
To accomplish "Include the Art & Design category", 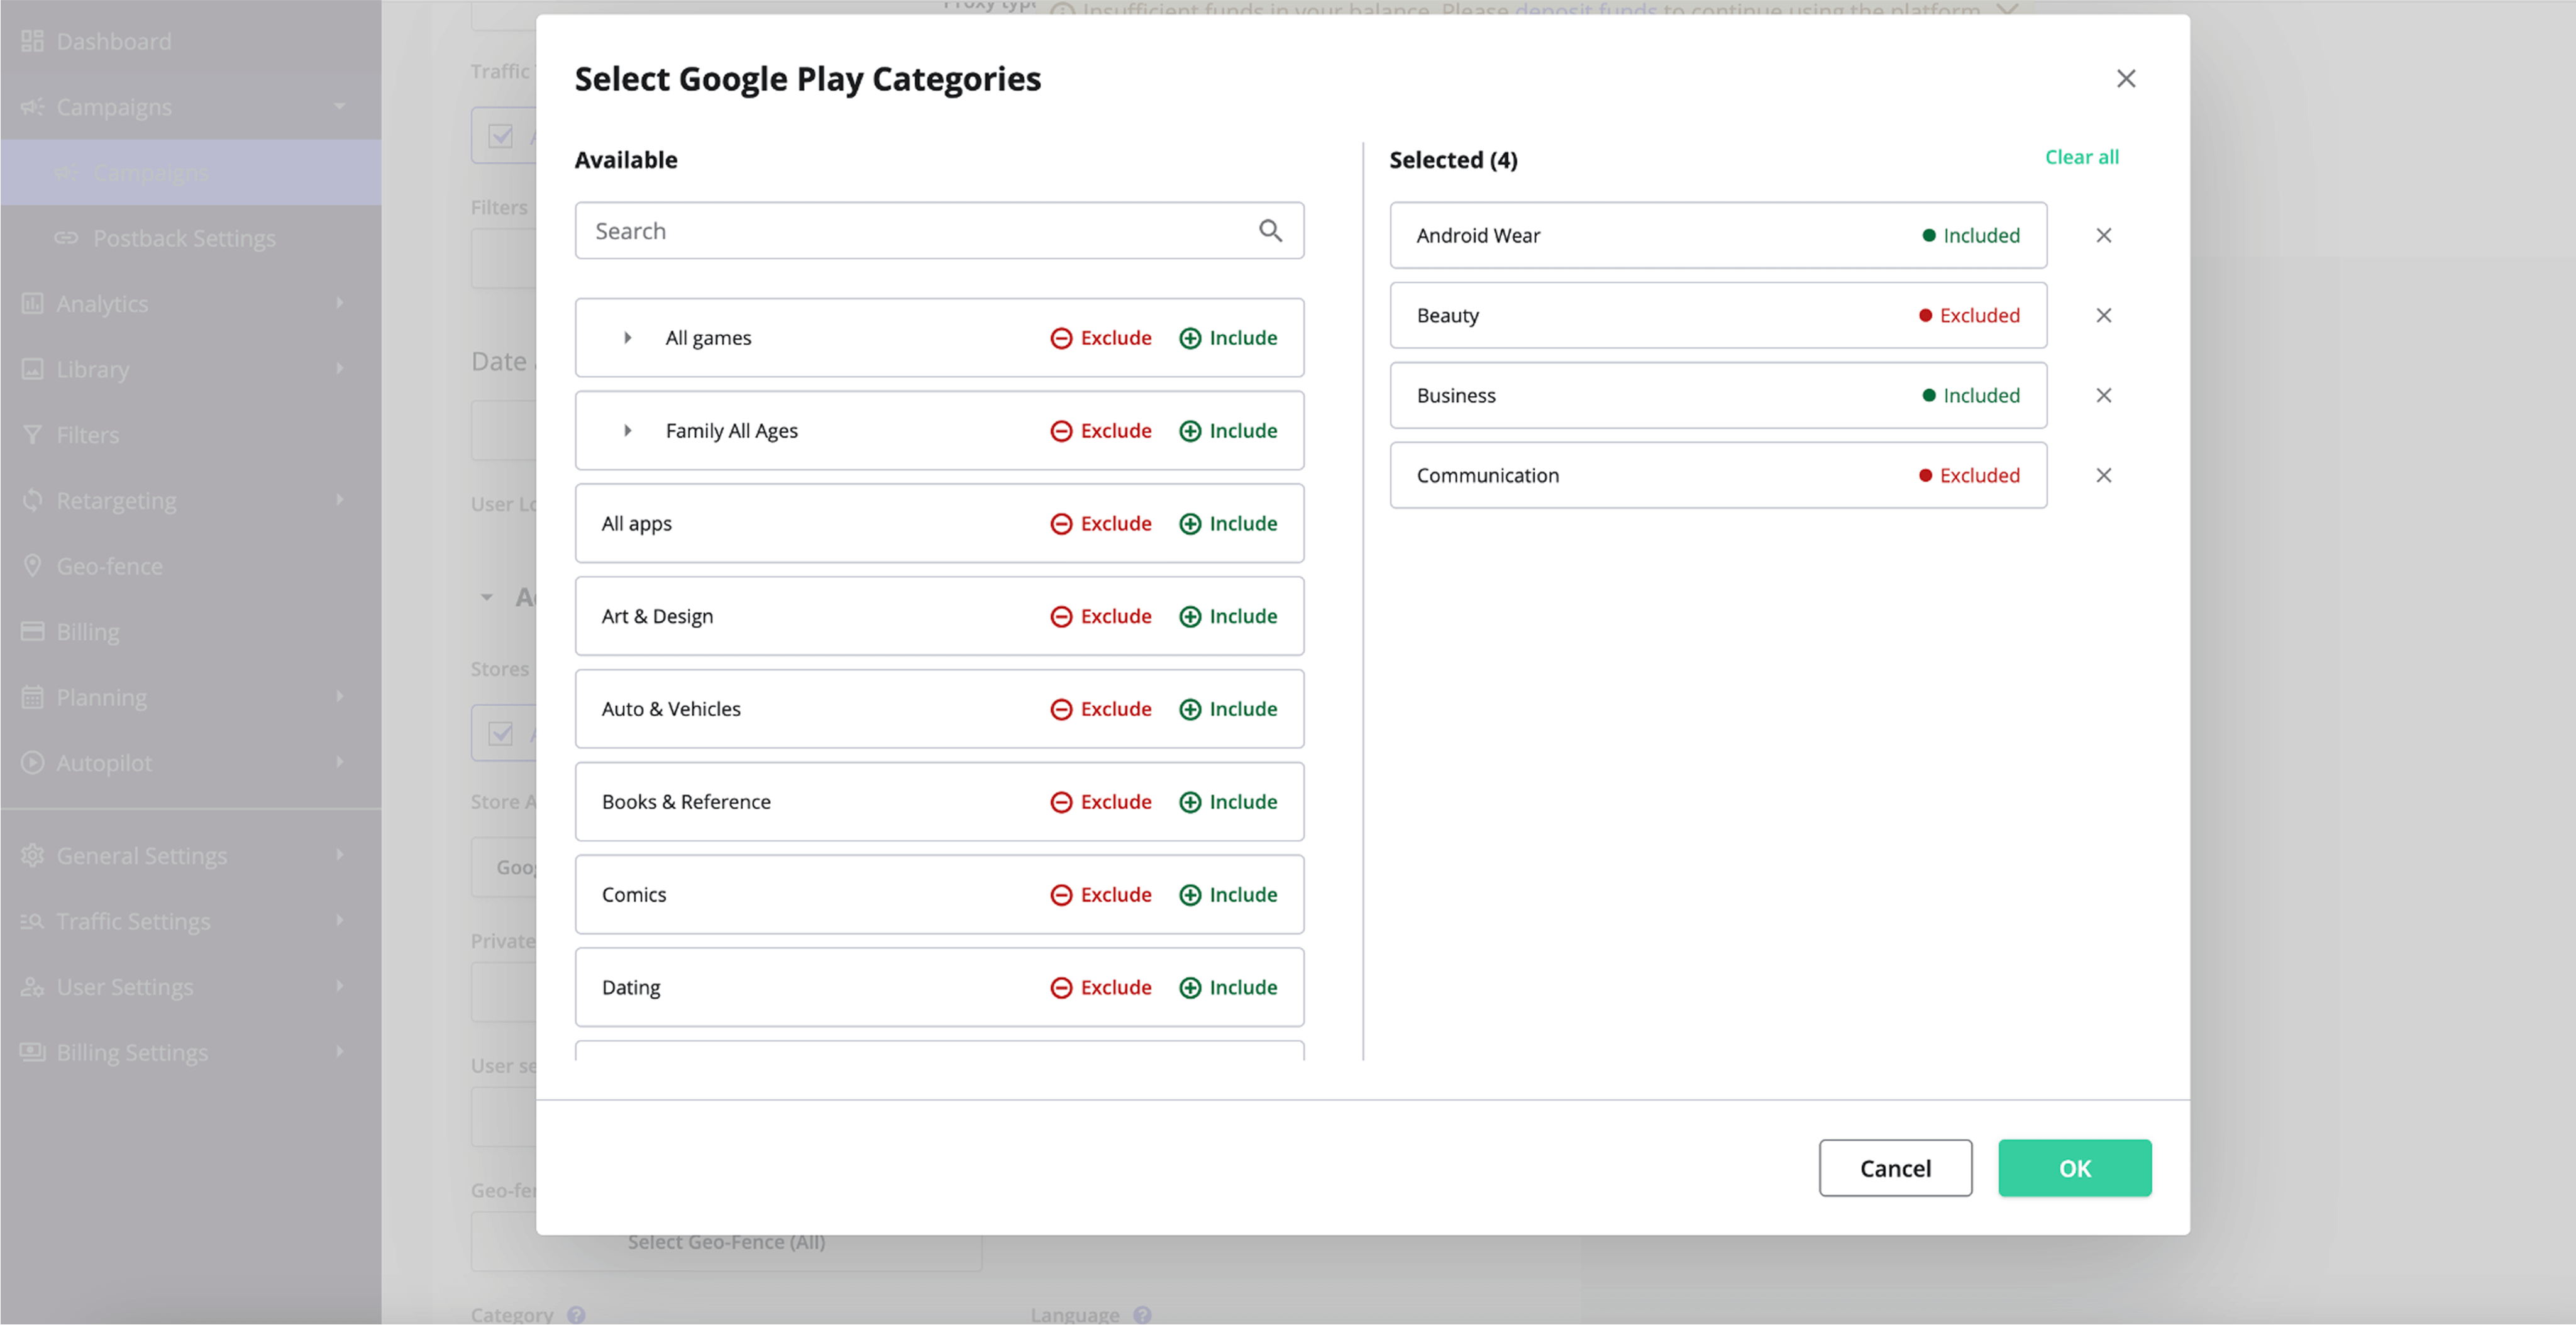I will click(x=1228, y=616).
